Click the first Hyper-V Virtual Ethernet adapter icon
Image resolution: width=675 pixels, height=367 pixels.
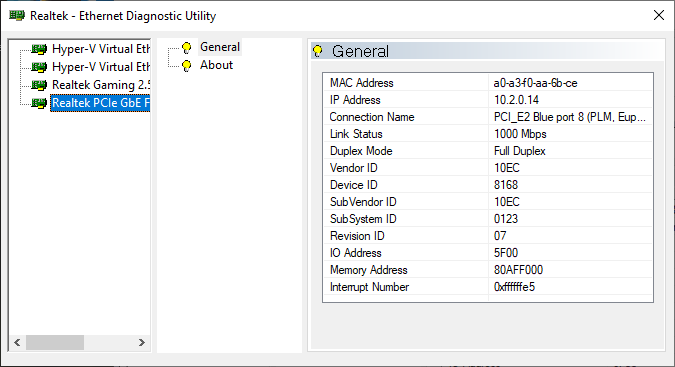point(39,49)
